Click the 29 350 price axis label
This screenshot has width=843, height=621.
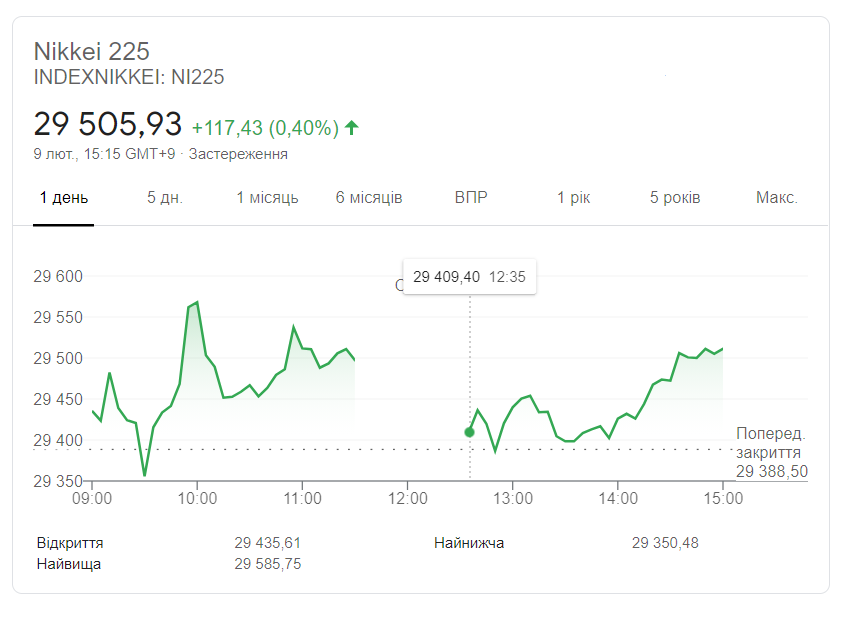coord(58,481)
